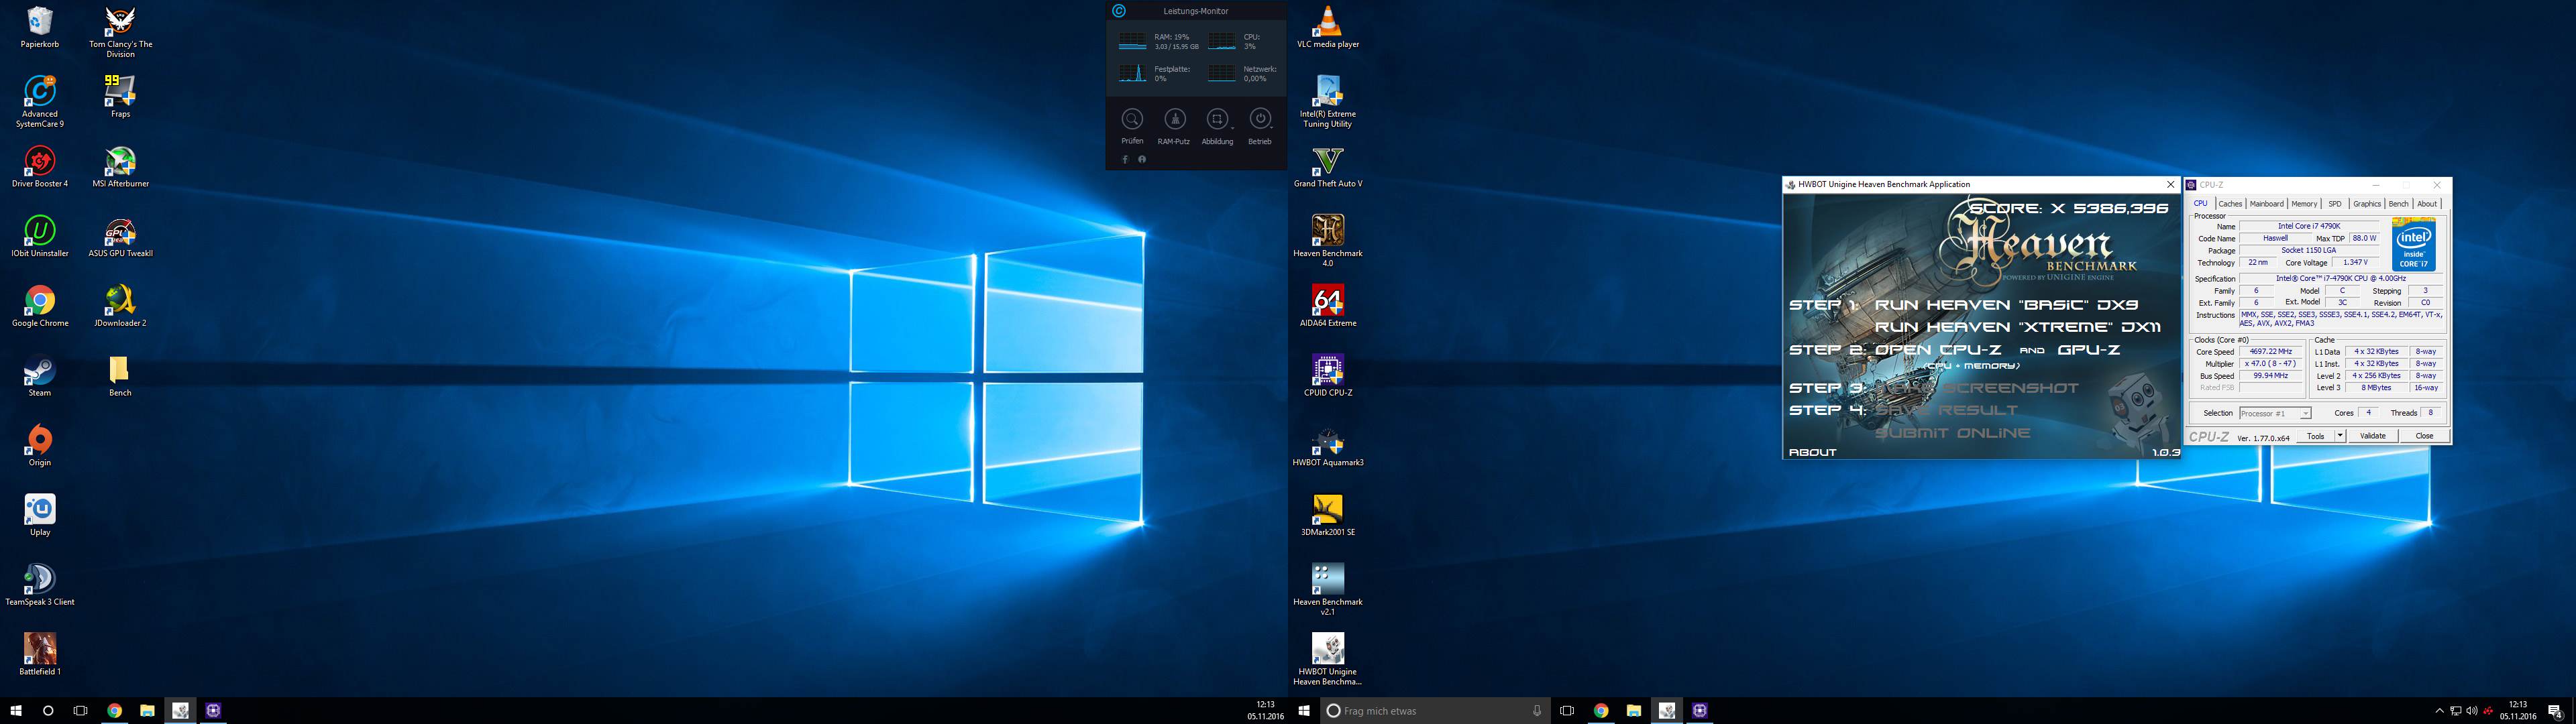Open the Graphics tab in CPU-Z
Screen dimensions: 2576x724
click(x=2367, y=203)
